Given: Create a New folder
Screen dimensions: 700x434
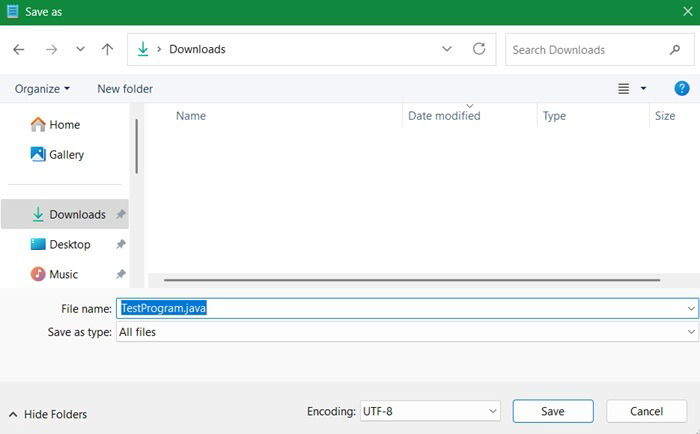Looking at the screenshot, I should [125, 88].
